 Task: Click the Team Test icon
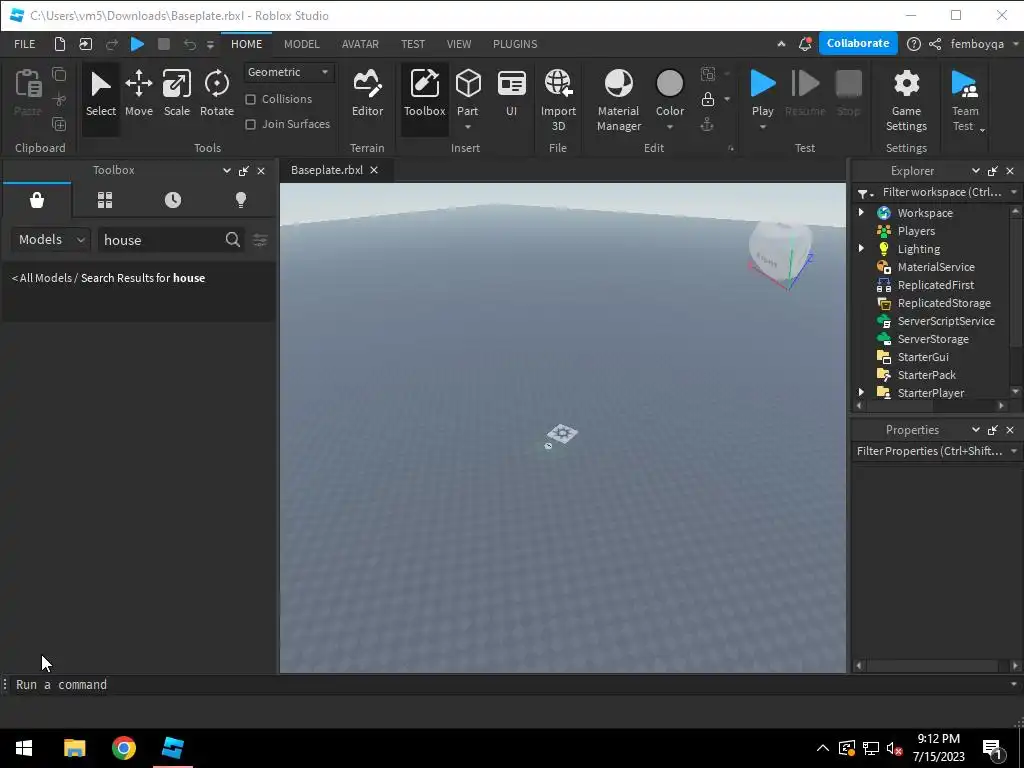click(x=965, y=85)
